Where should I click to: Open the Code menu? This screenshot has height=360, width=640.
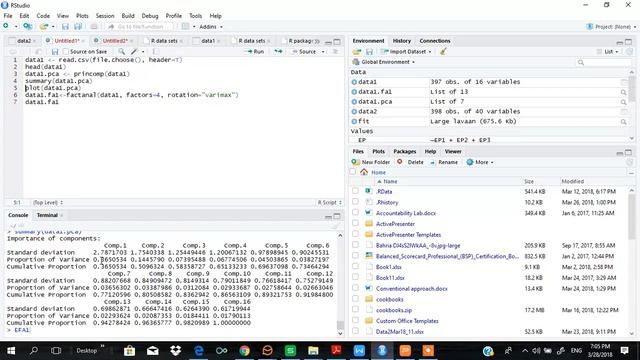pyautogui.click(x=43, y=16)
